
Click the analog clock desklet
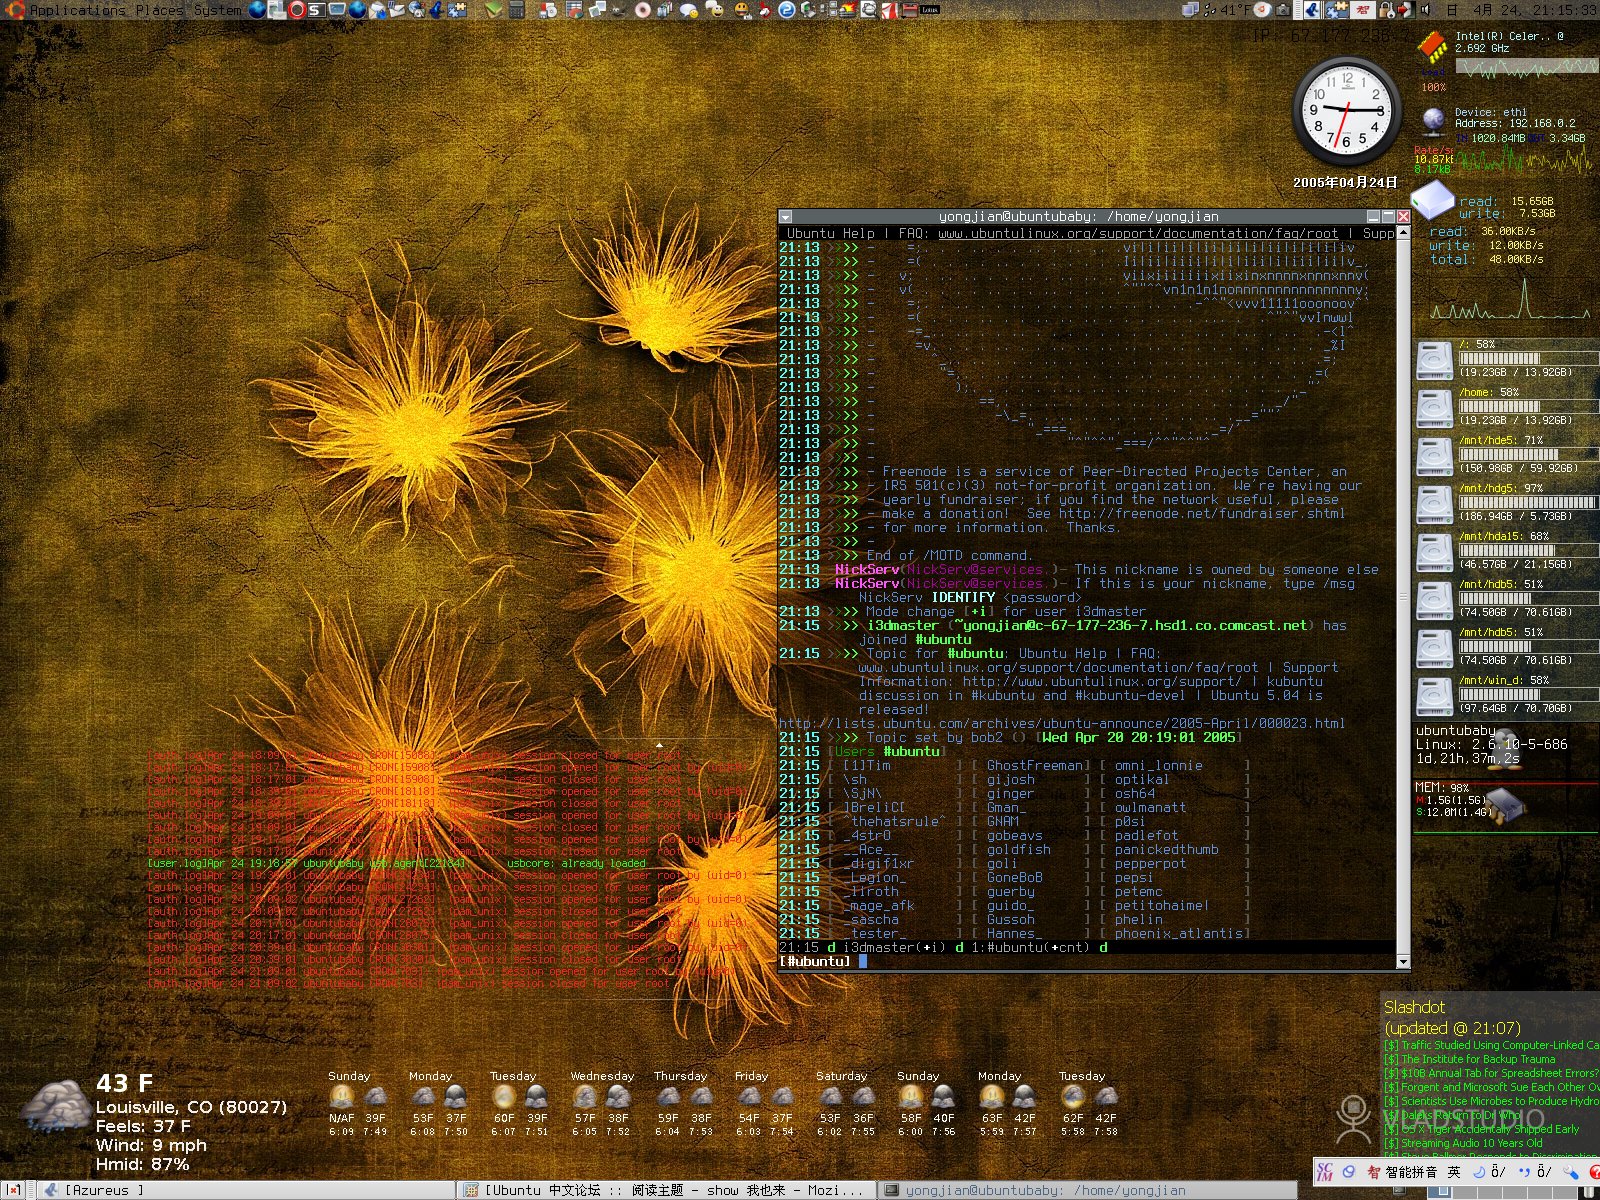click(x=1345, y=110)
